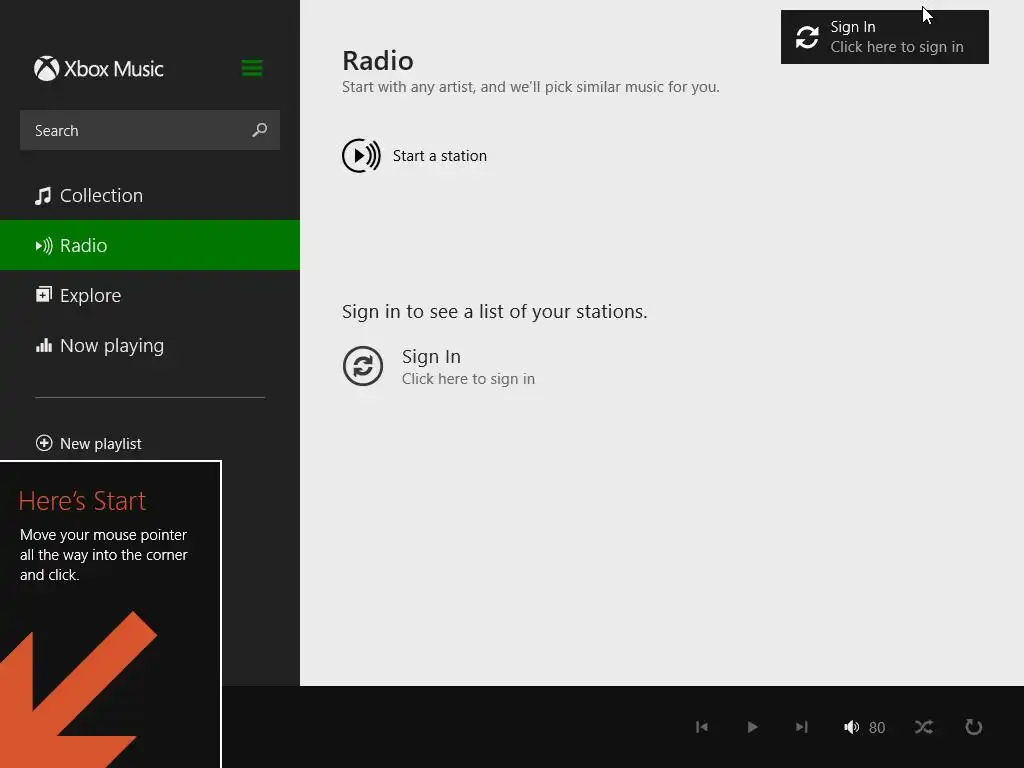This screenshot has width=1024, height=768.
Task: Create a New playlist
Action: coord(89,443)
